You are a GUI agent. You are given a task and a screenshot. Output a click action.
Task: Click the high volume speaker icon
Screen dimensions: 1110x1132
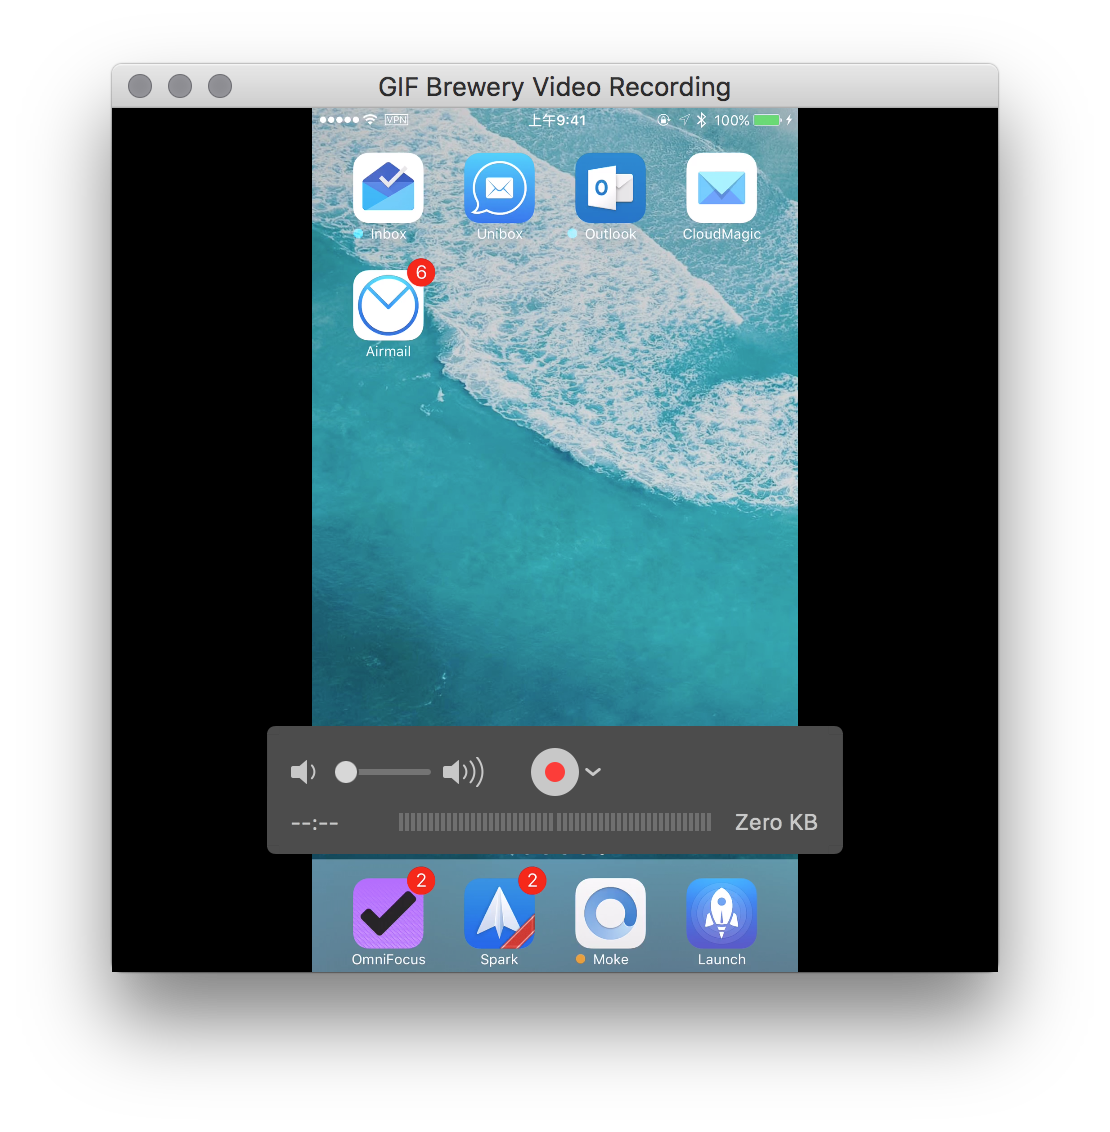point(463,772)
